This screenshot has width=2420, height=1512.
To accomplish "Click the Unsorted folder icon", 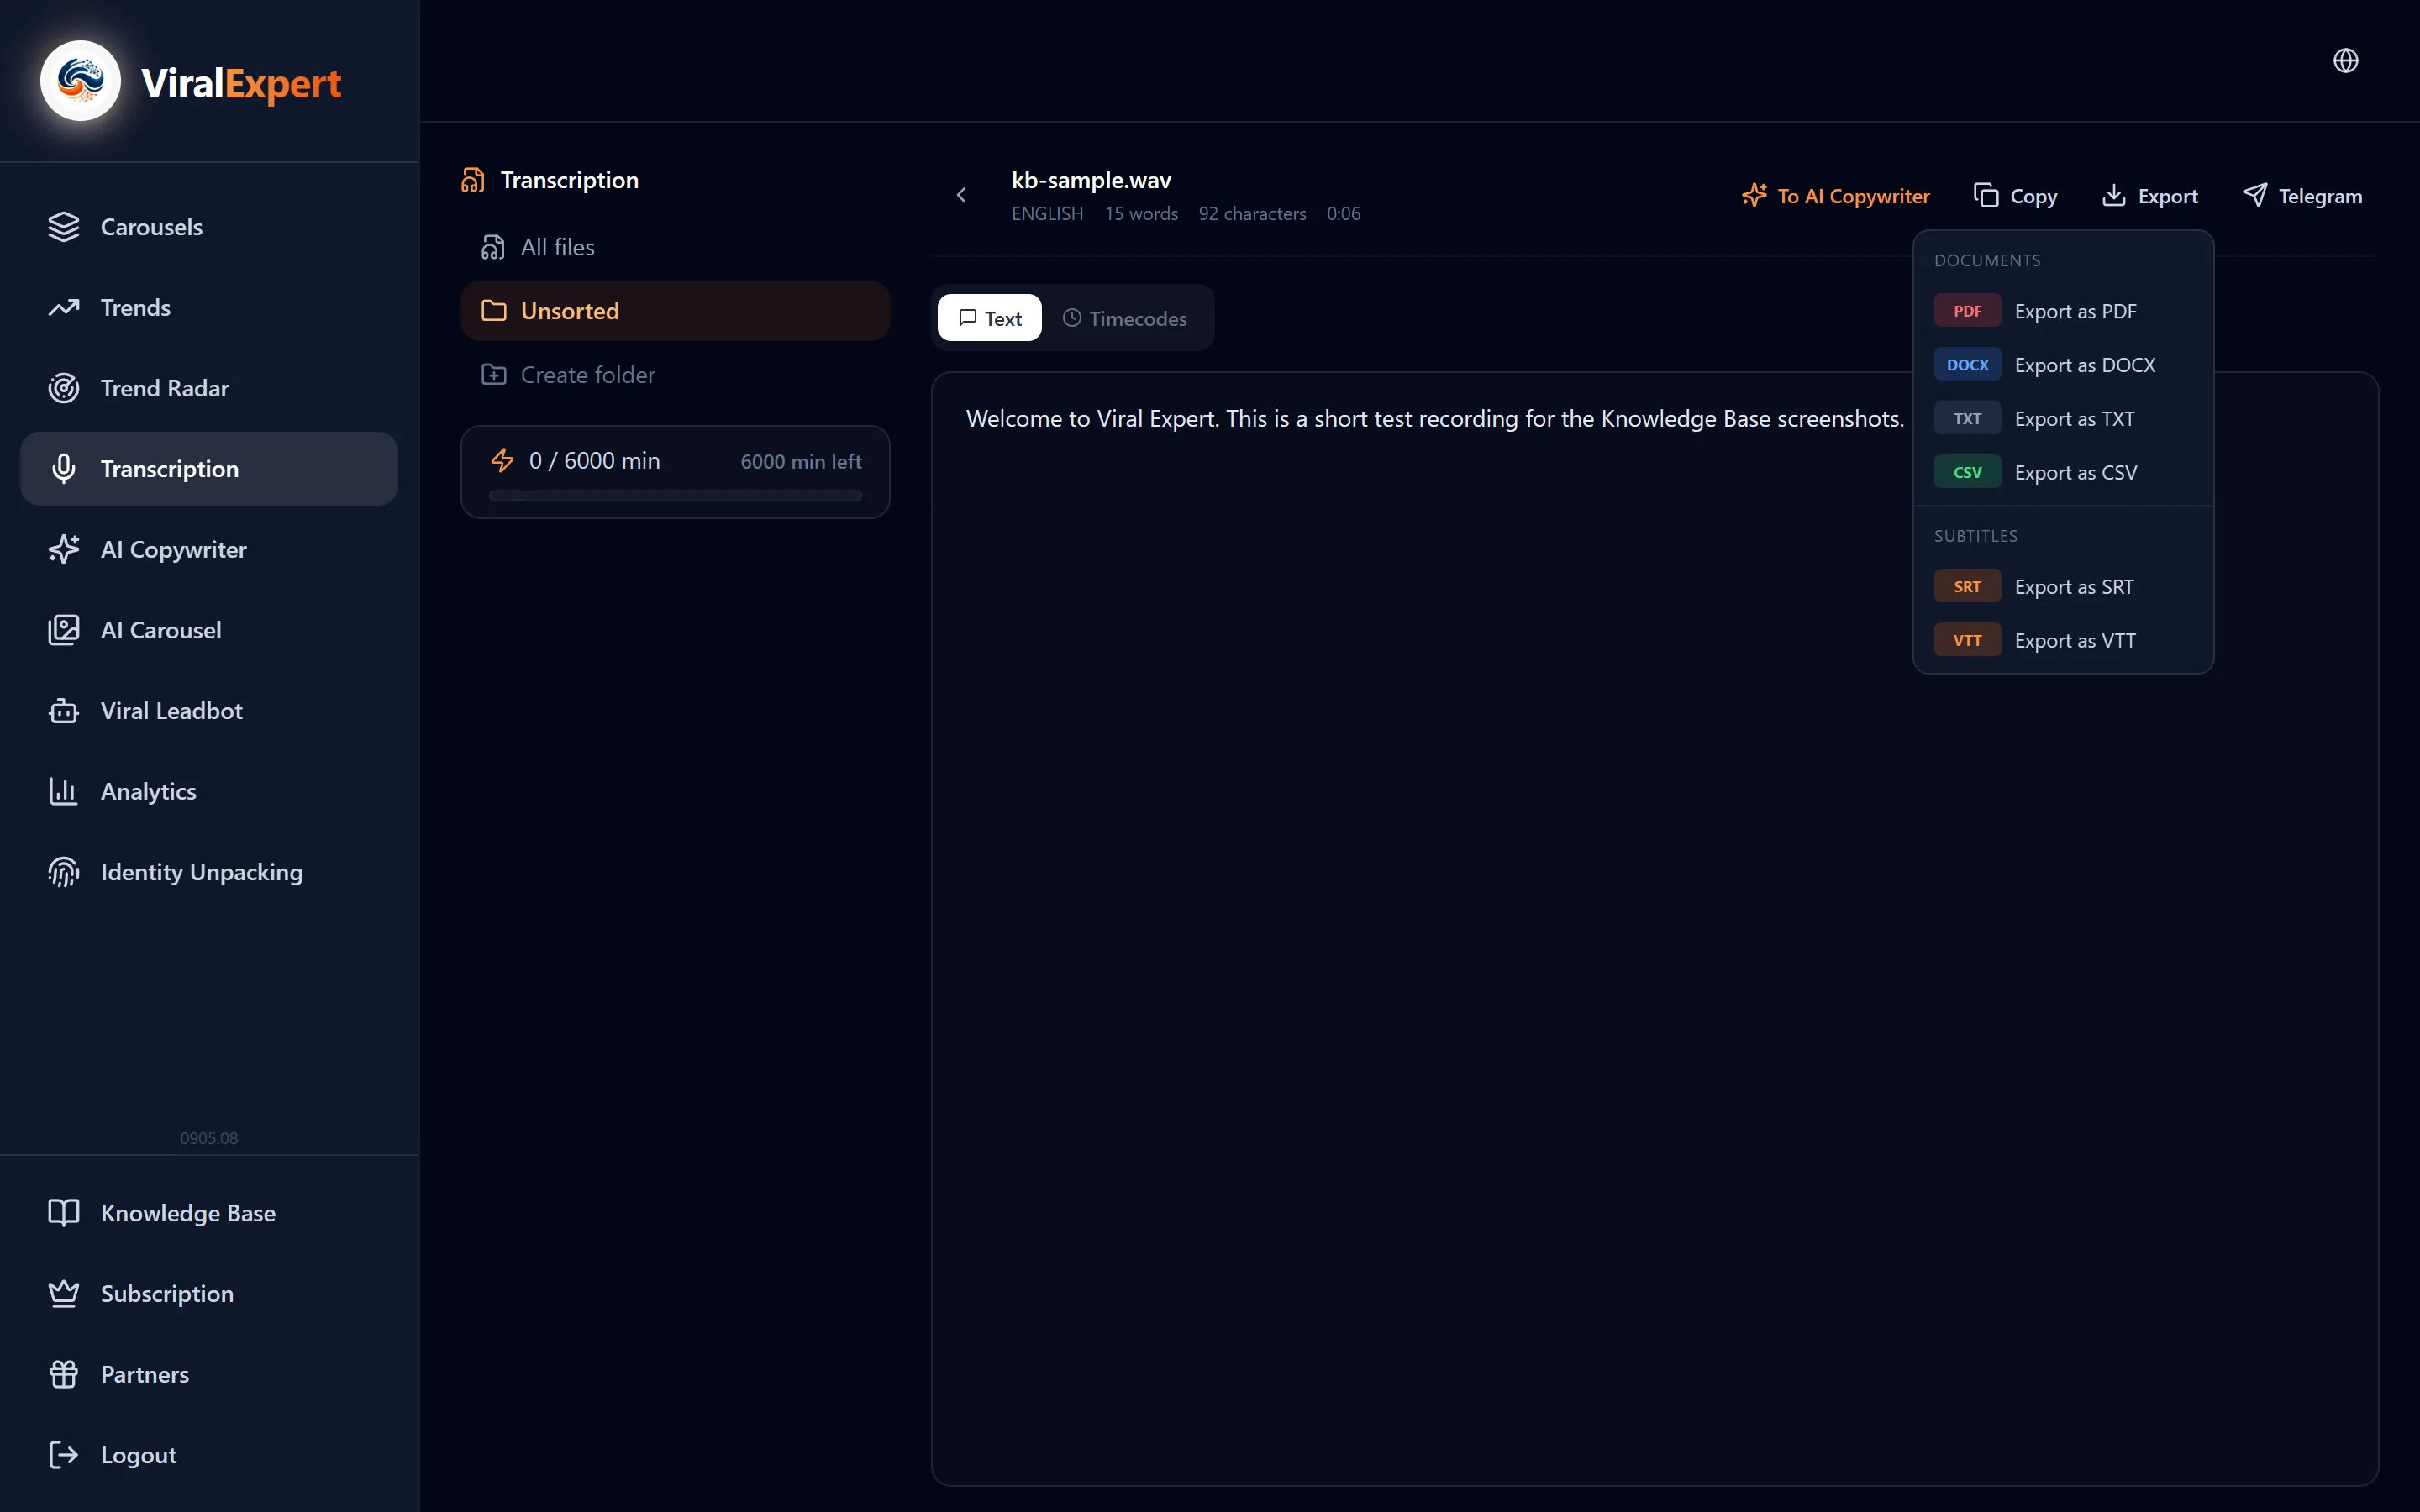I will tap(494, 311).
